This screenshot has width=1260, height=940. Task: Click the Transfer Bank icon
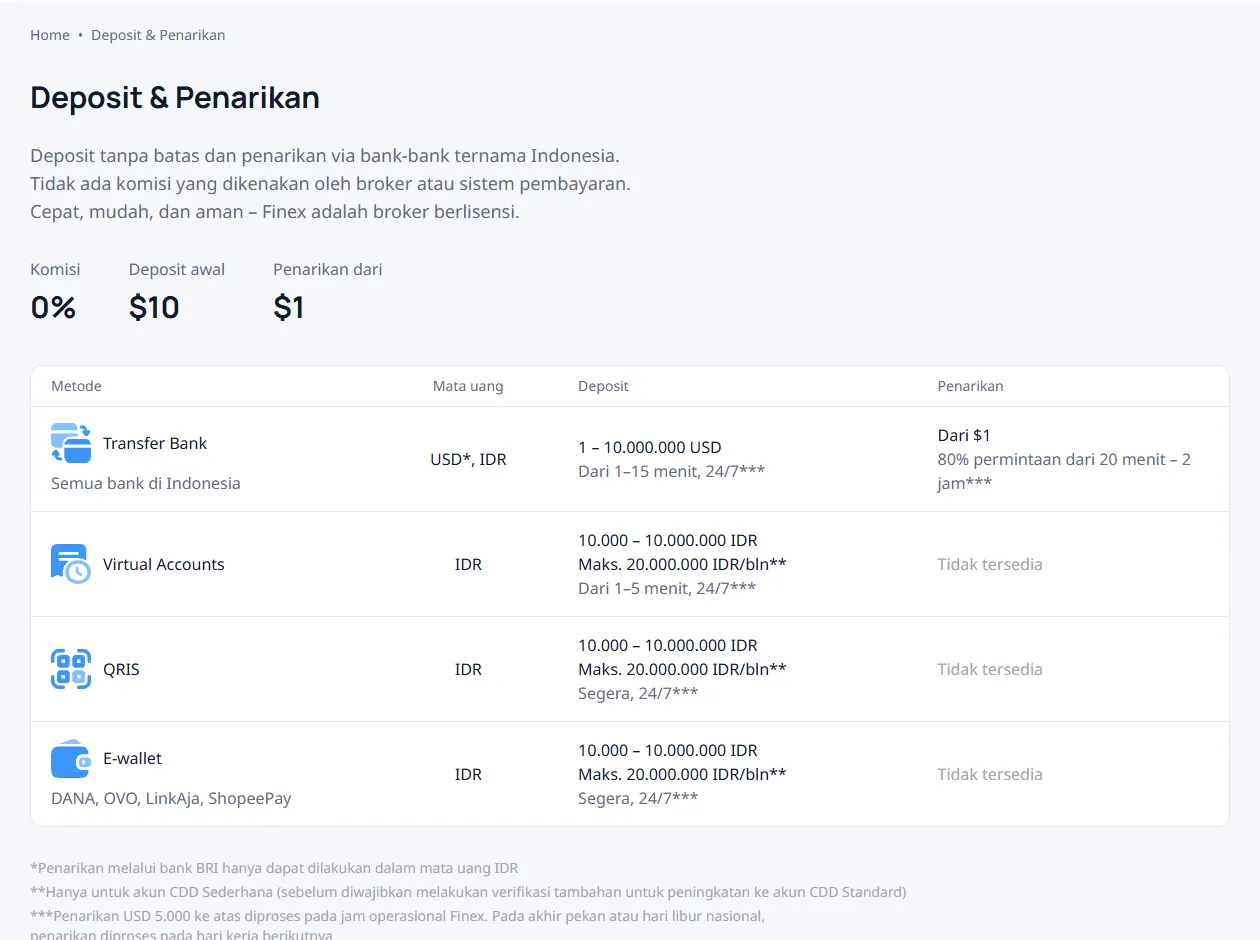pos(71,443)
